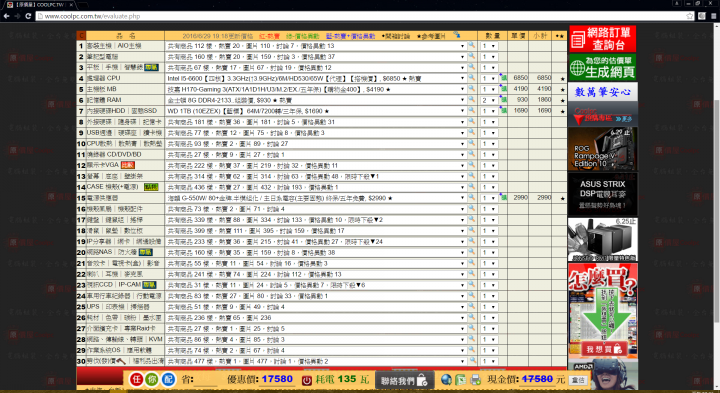Click 省 discount input field
720x393 pixels.
coord(206,379)
